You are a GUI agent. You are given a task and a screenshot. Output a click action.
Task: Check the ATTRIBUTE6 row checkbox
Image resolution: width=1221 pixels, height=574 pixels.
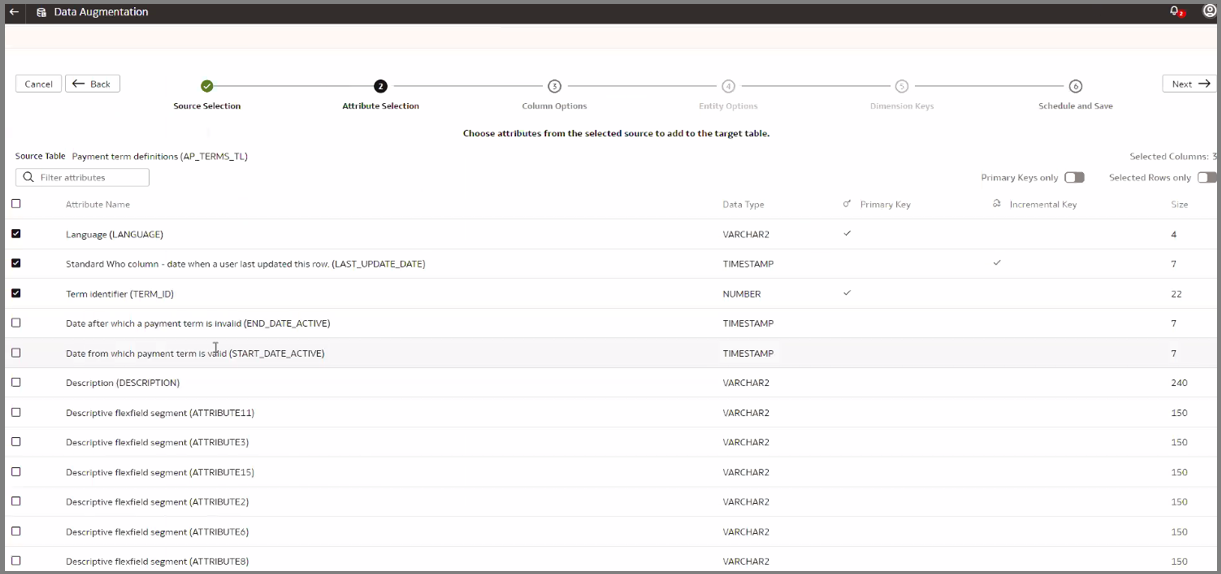16,531
